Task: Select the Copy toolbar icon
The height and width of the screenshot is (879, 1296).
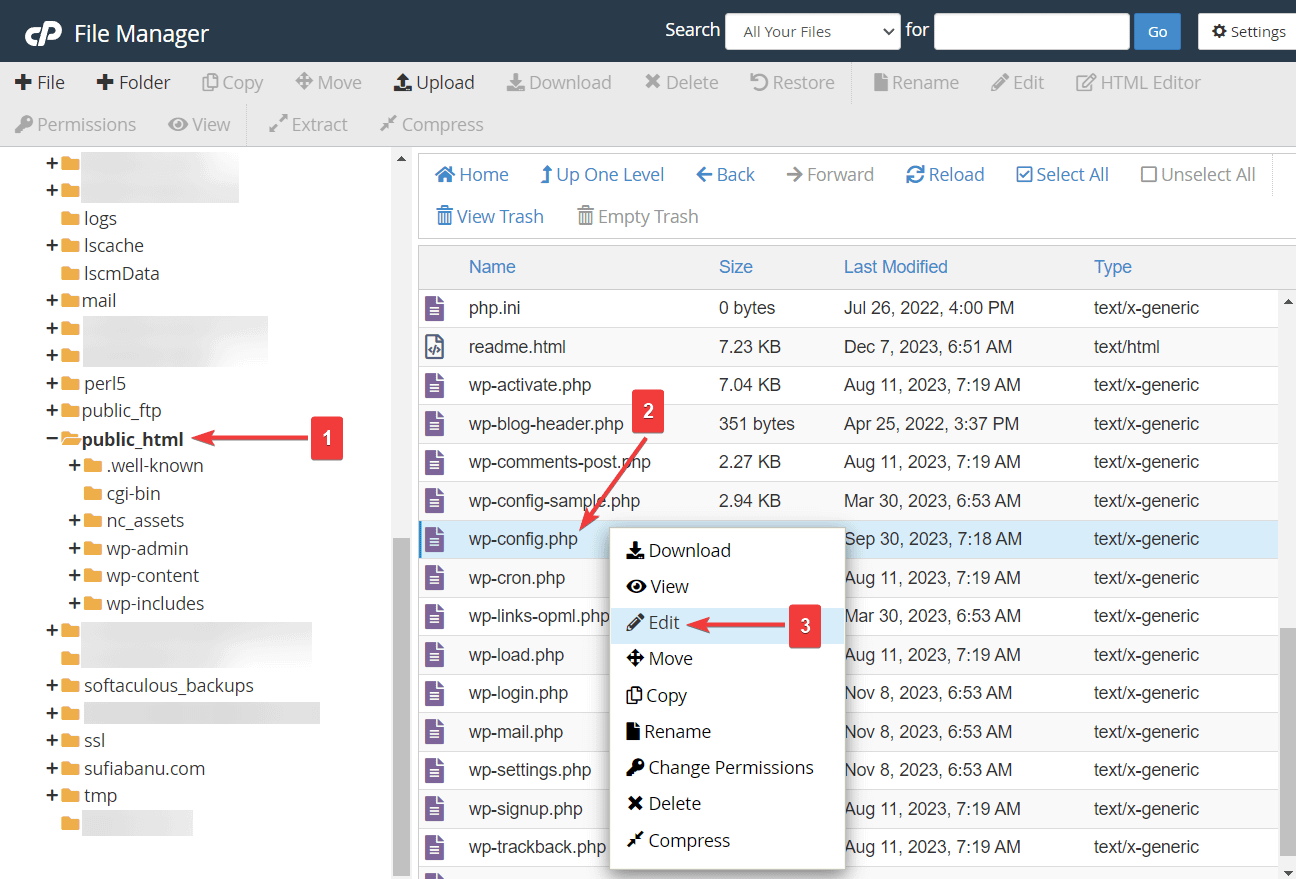Action: coord(232,82)
